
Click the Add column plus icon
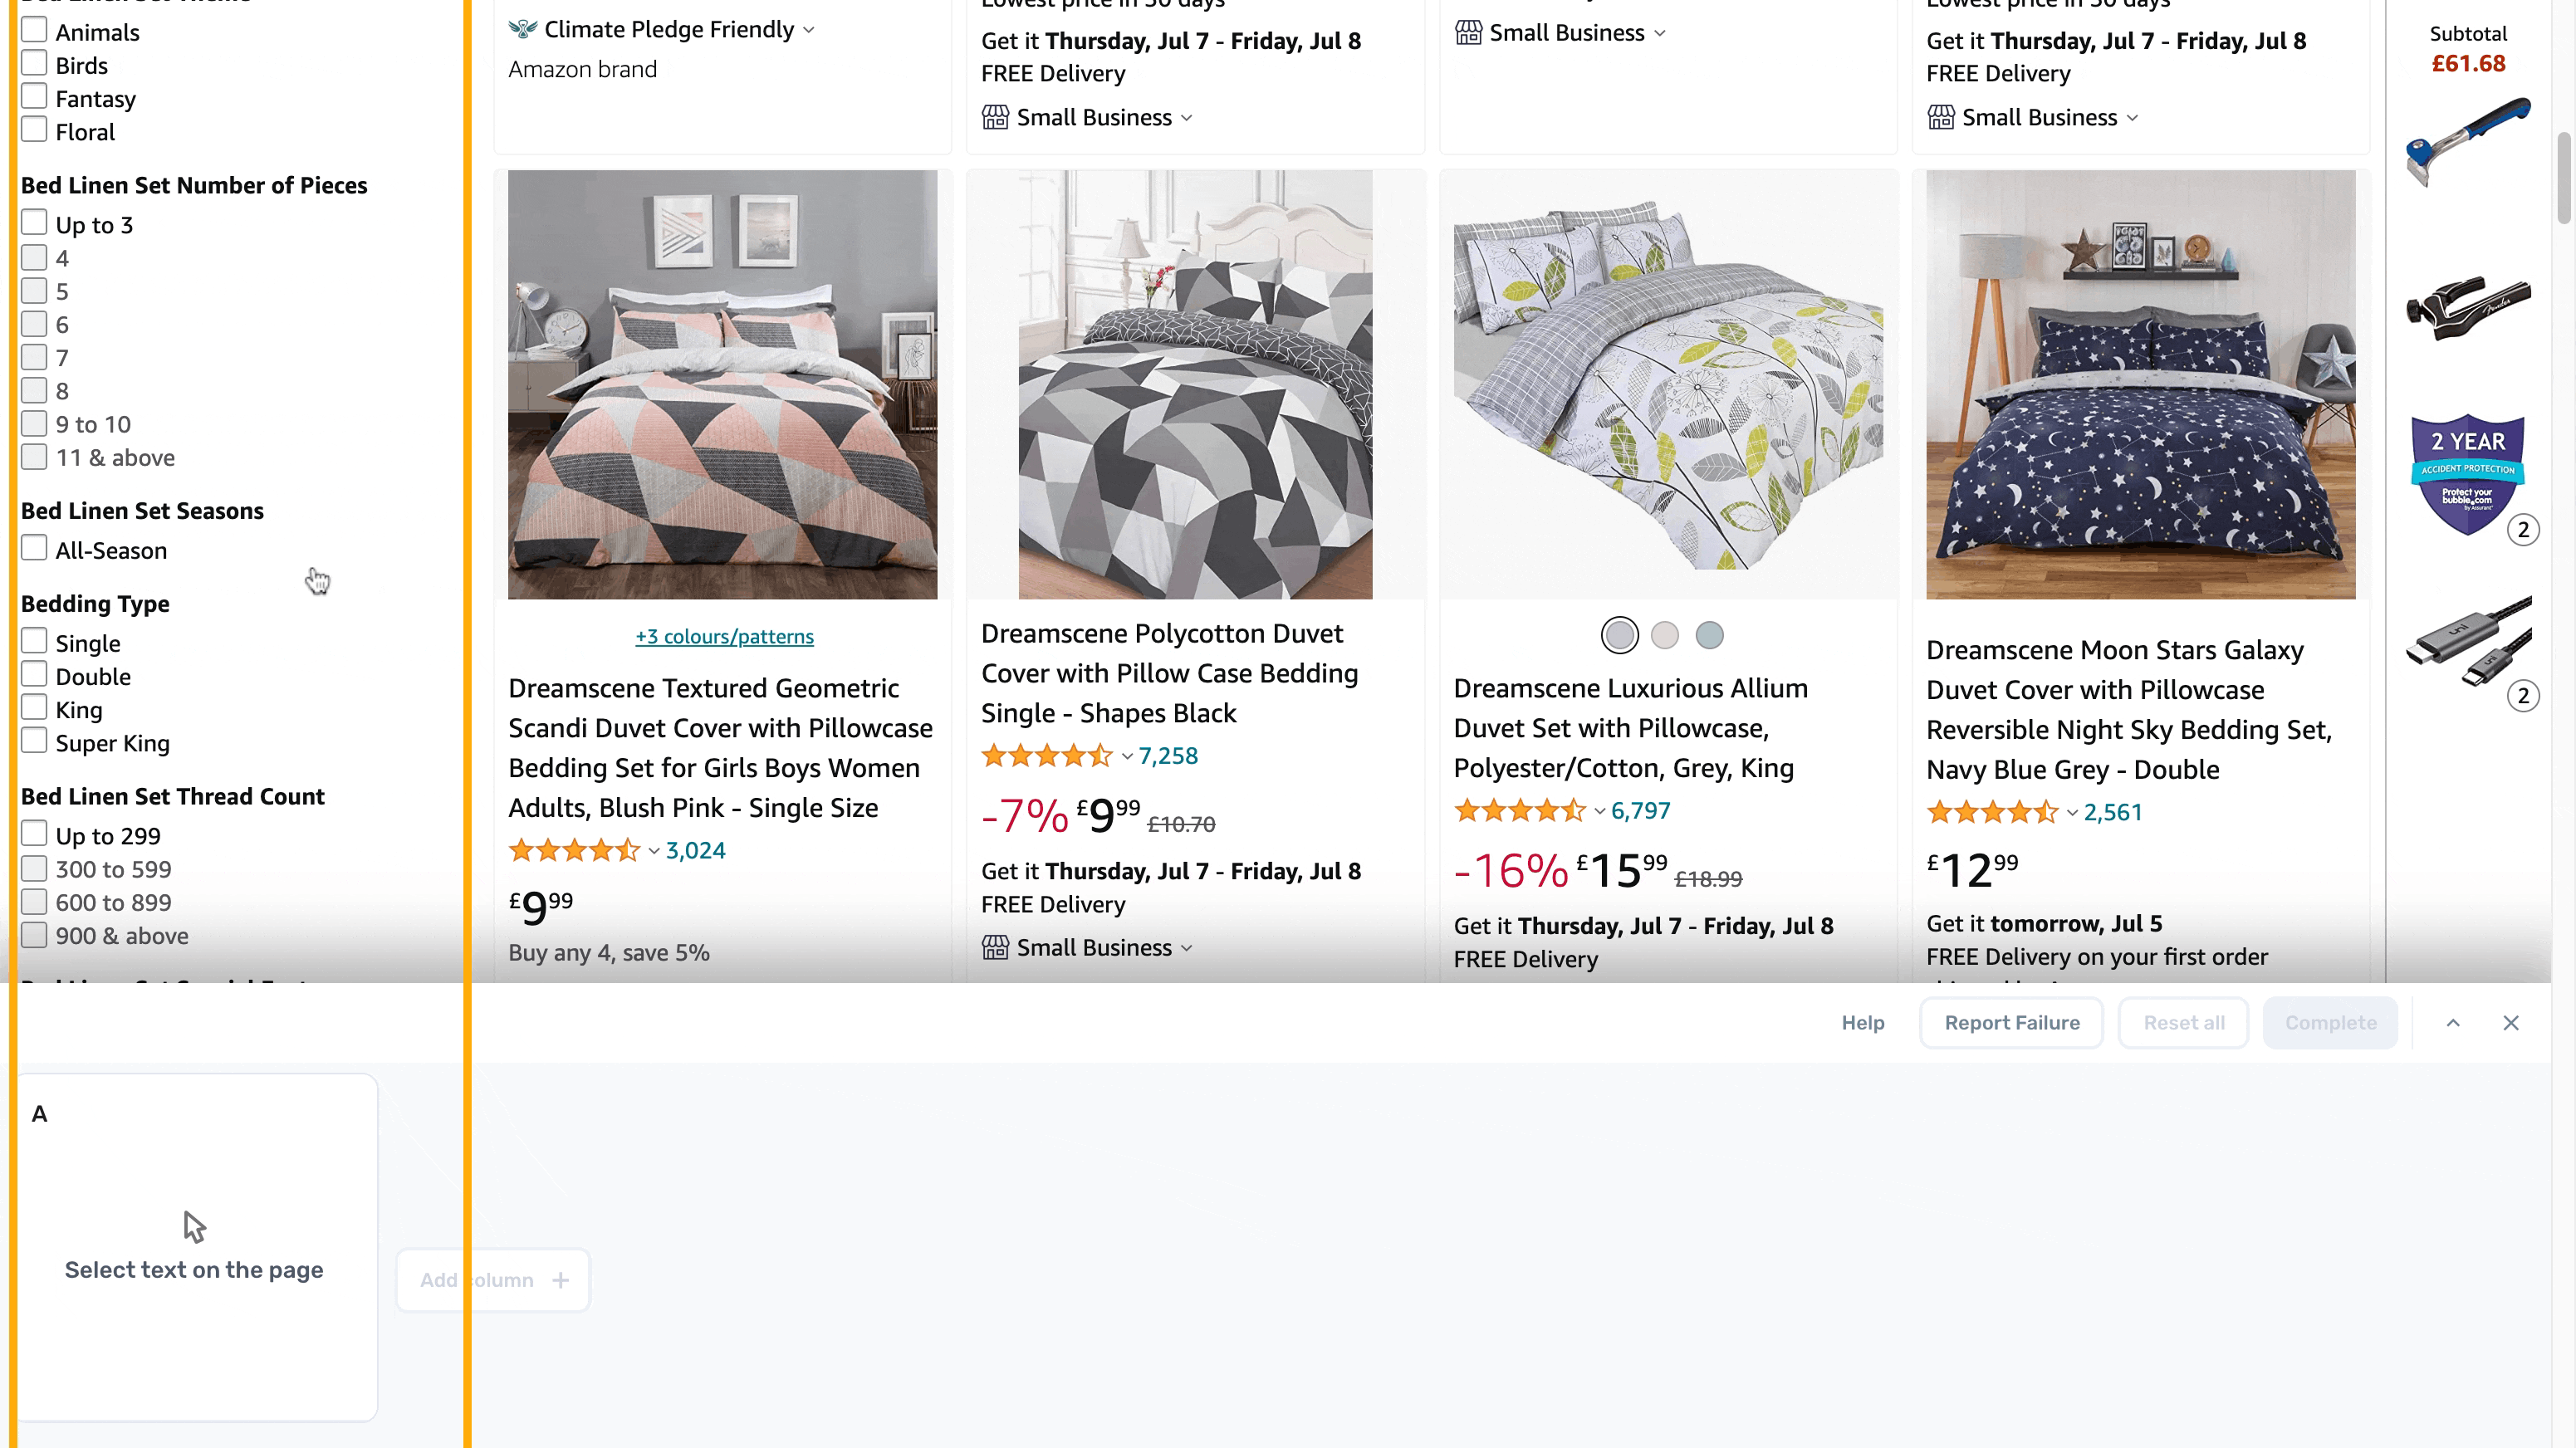pos(559,1280)
